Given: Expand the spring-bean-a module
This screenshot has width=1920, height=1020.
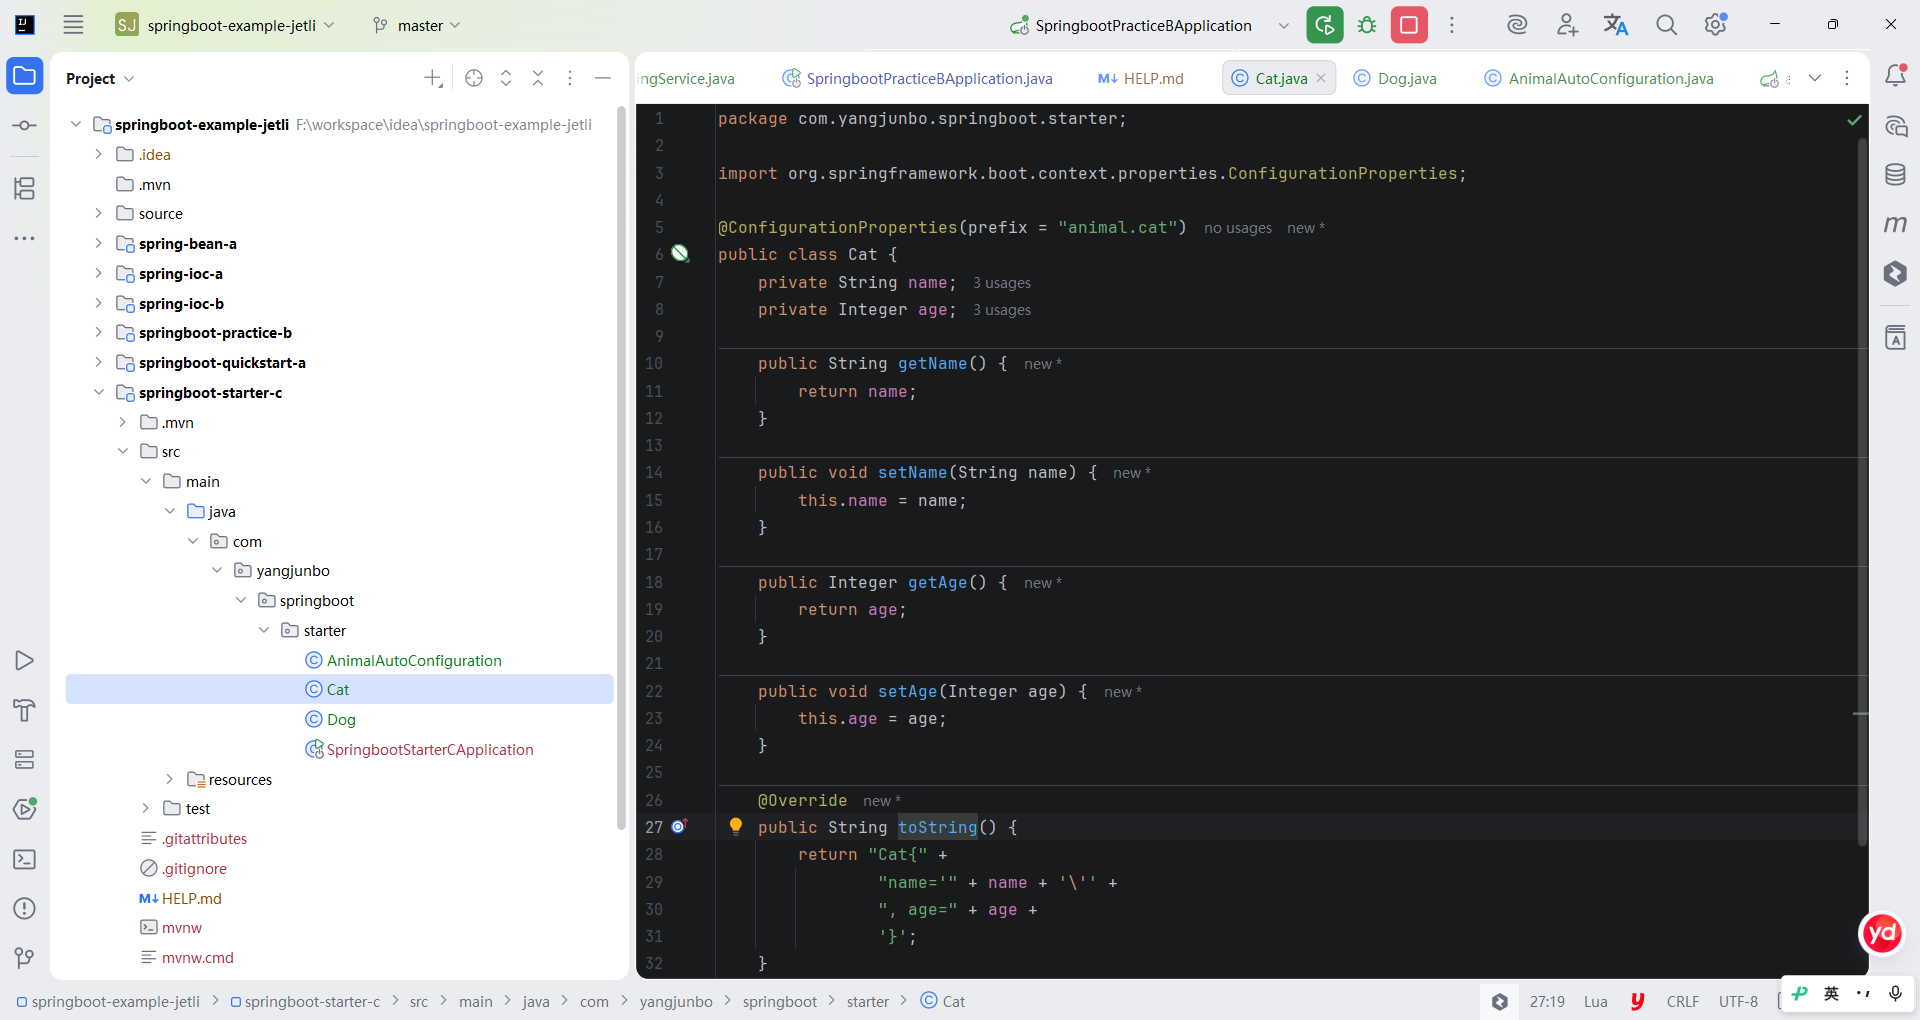Looking at the screenshot, I should click(x=98, y=243).
